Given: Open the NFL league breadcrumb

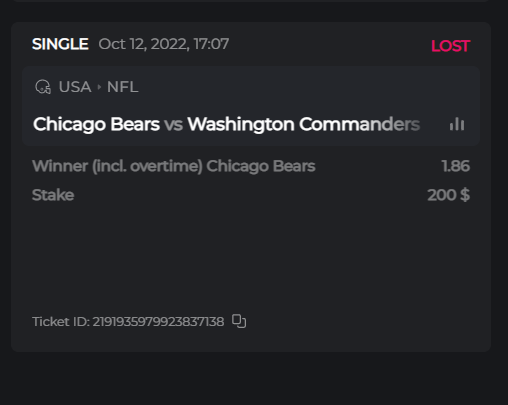Looking at the screenshot, I should click(122, 87).
